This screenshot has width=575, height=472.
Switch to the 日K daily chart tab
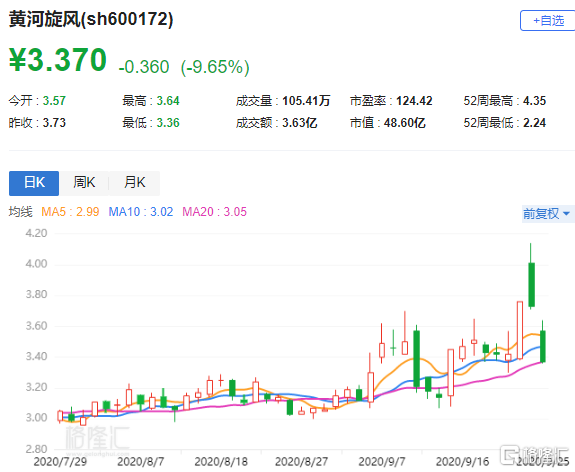pos(34,183)
